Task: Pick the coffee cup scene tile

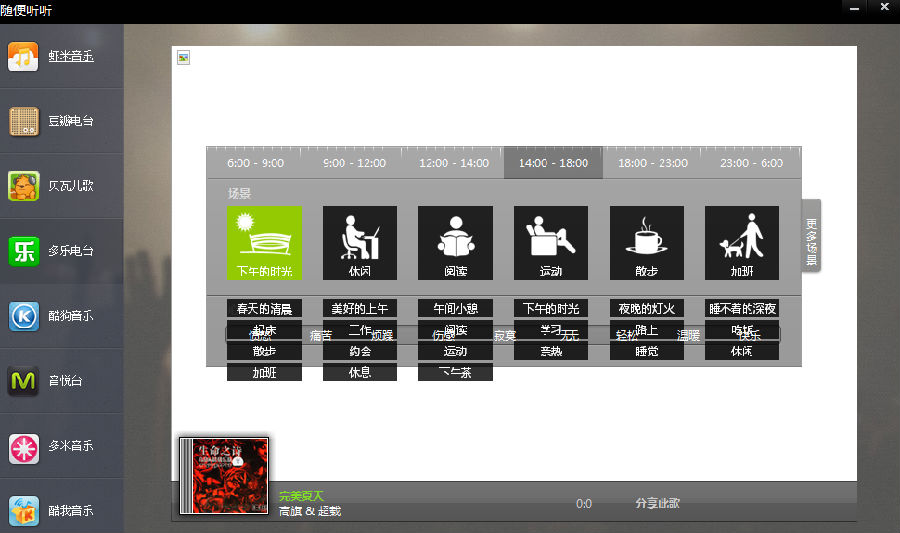Action: [647, 243]
